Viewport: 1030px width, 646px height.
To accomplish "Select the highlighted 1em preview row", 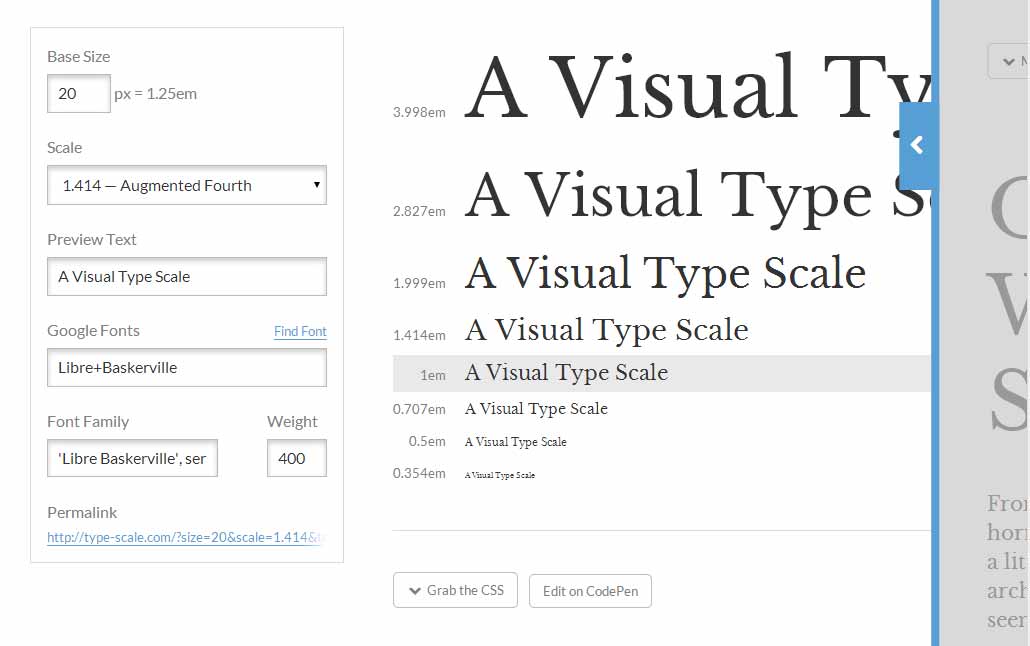I will click(x=566, y=372).
